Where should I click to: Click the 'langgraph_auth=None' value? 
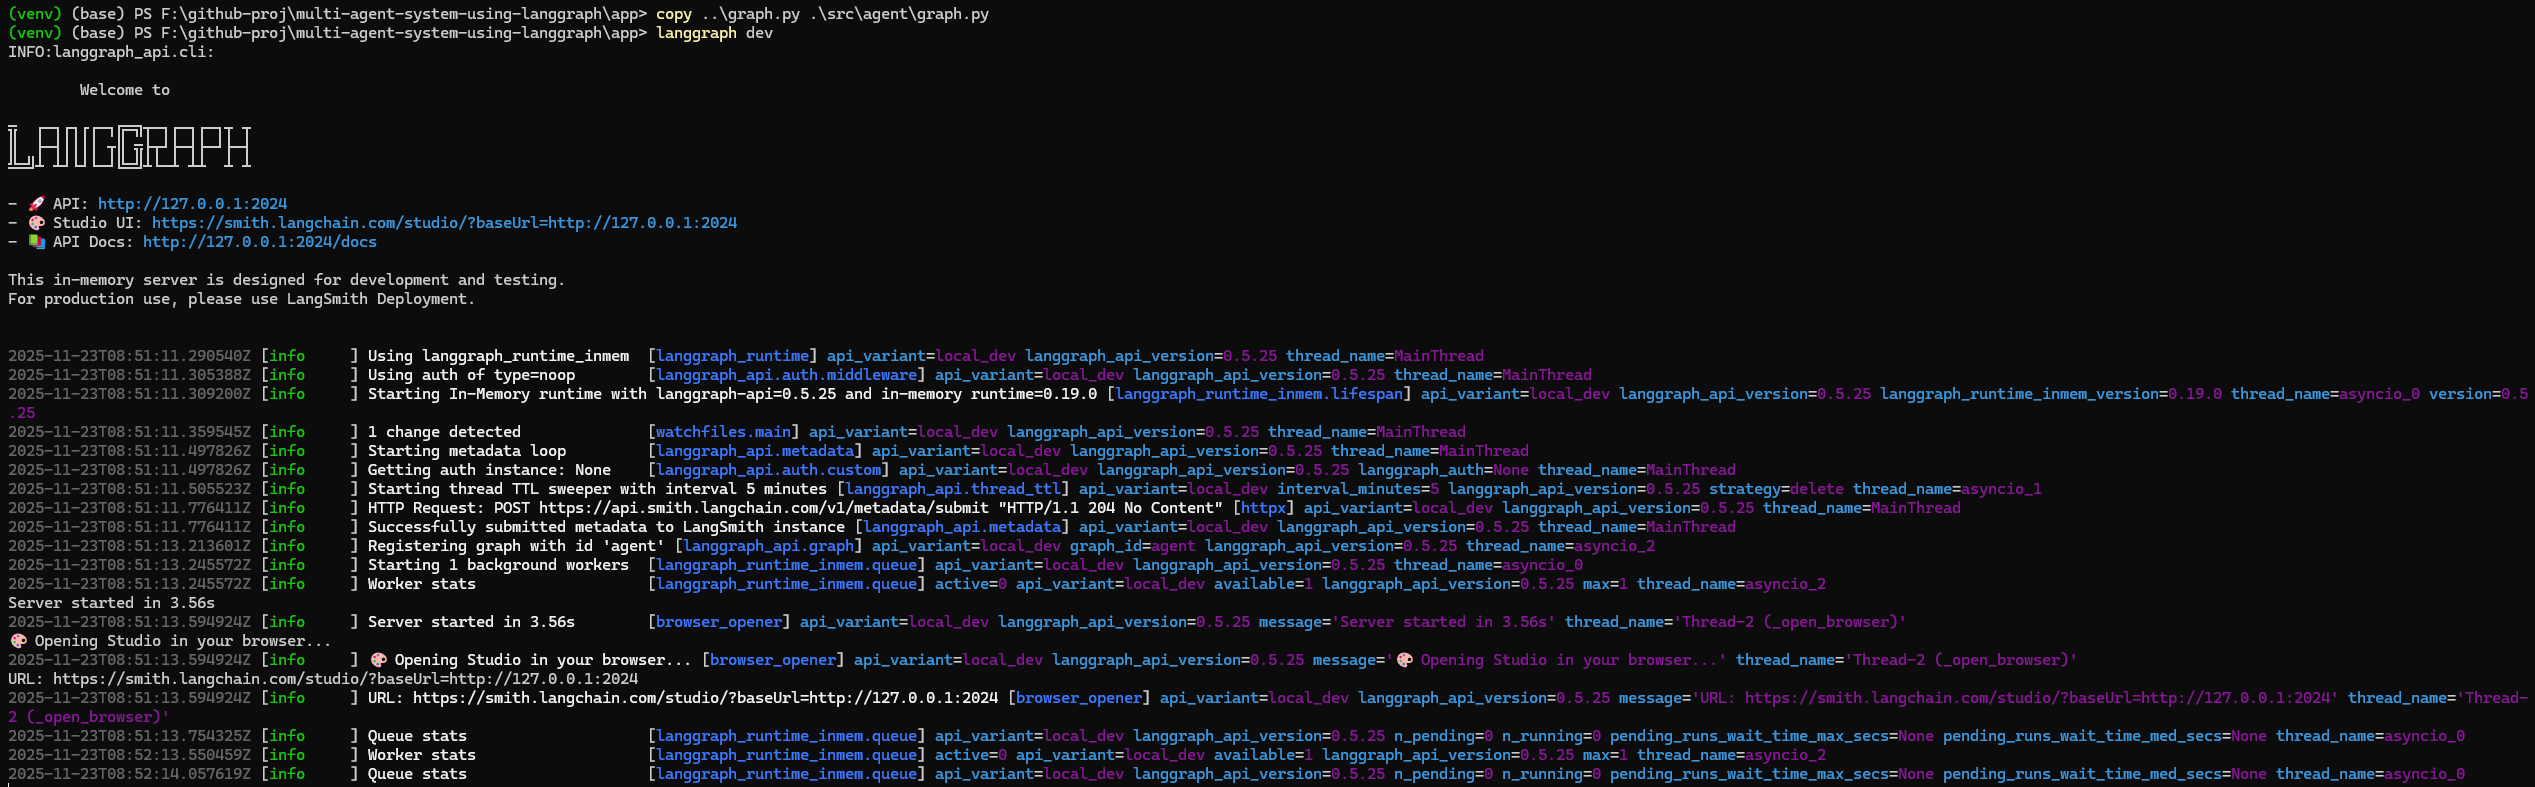[1443, 470]
